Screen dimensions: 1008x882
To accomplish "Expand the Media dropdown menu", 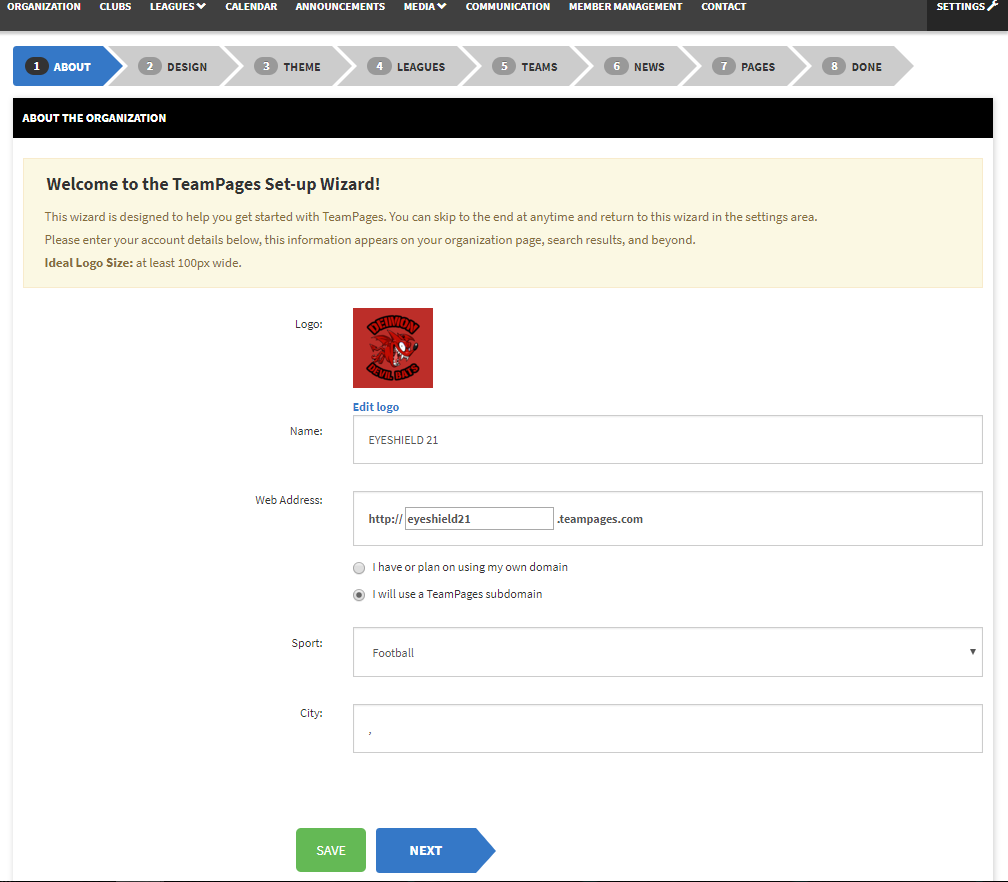I will click(424, 7).
